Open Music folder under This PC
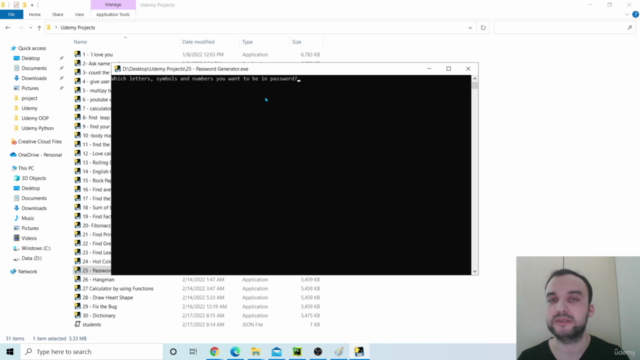 [x=27, y=218]
